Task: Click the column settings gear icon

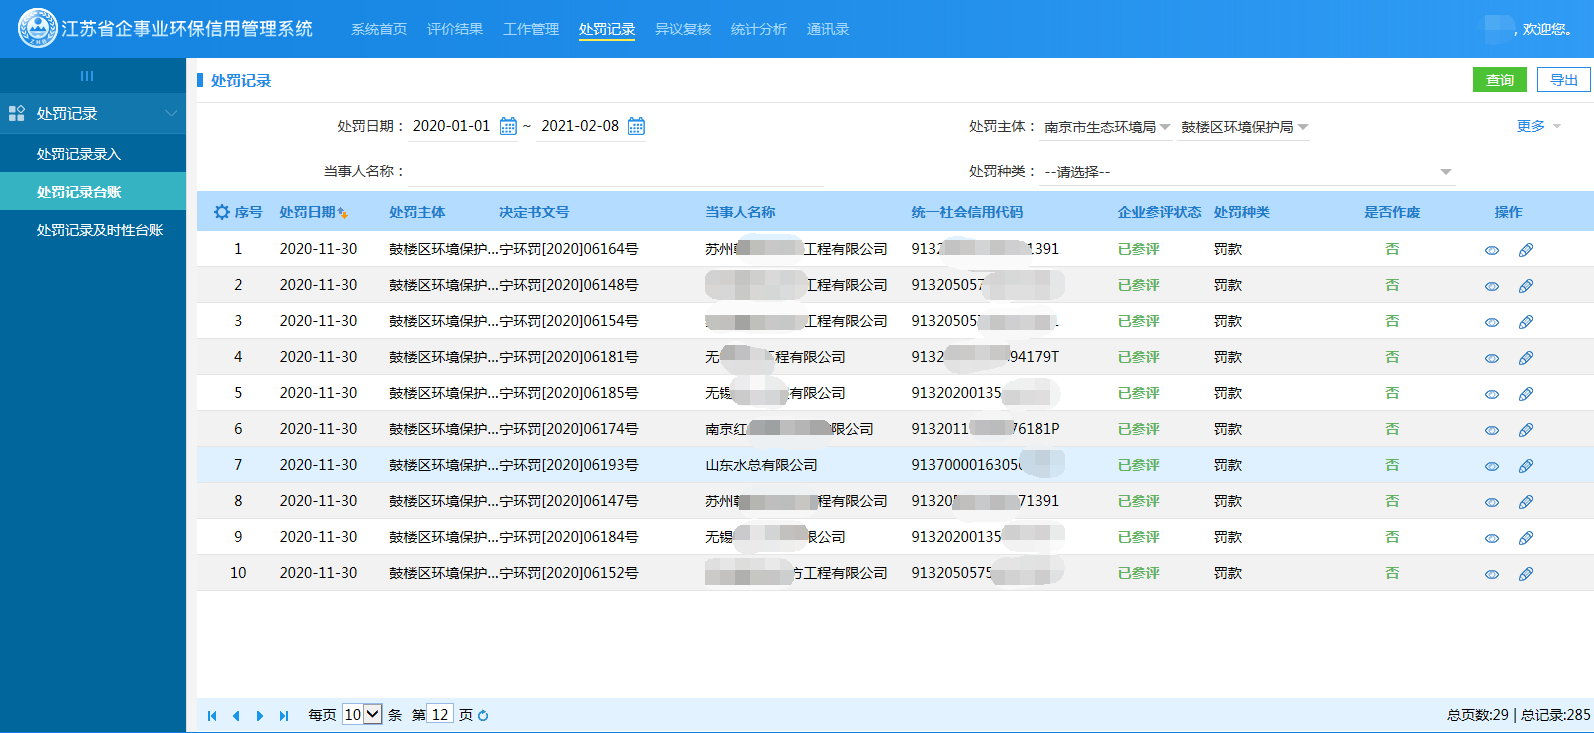Action: point(222,212)
